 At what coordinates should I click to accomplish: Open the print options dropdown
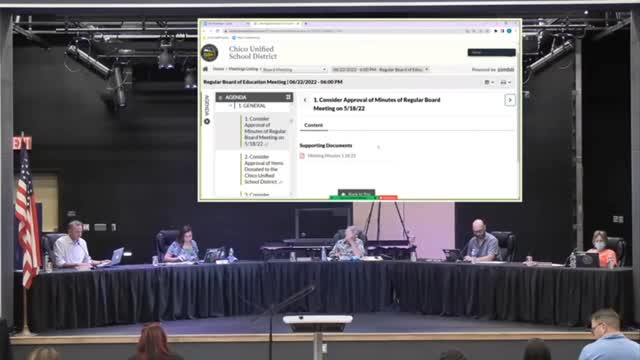tap(506, 82)
